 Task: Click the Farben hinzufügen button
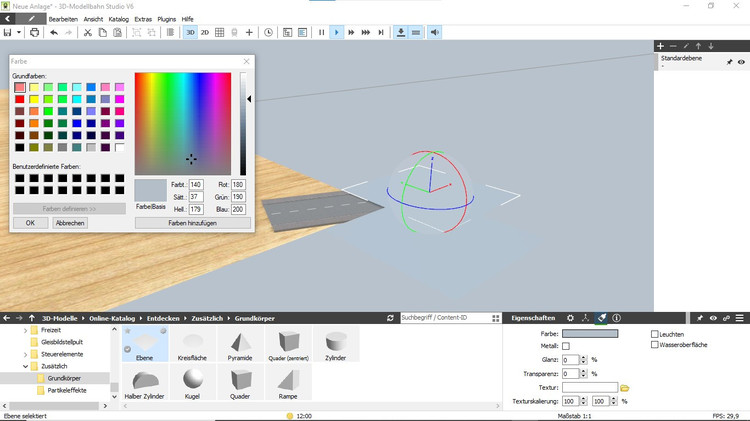[x=190, y=223]
